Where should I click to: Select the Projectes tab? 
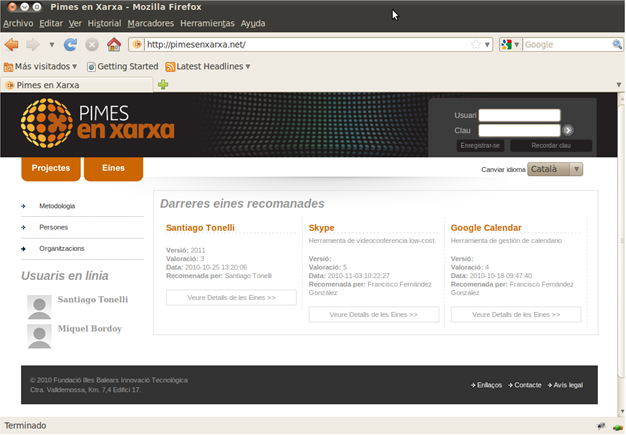[x=51, y=168]
